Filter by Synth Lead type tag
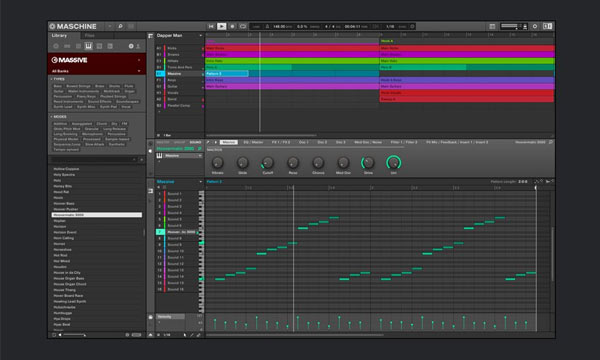This screenshot has width=600, height=360. click(63, 107)
